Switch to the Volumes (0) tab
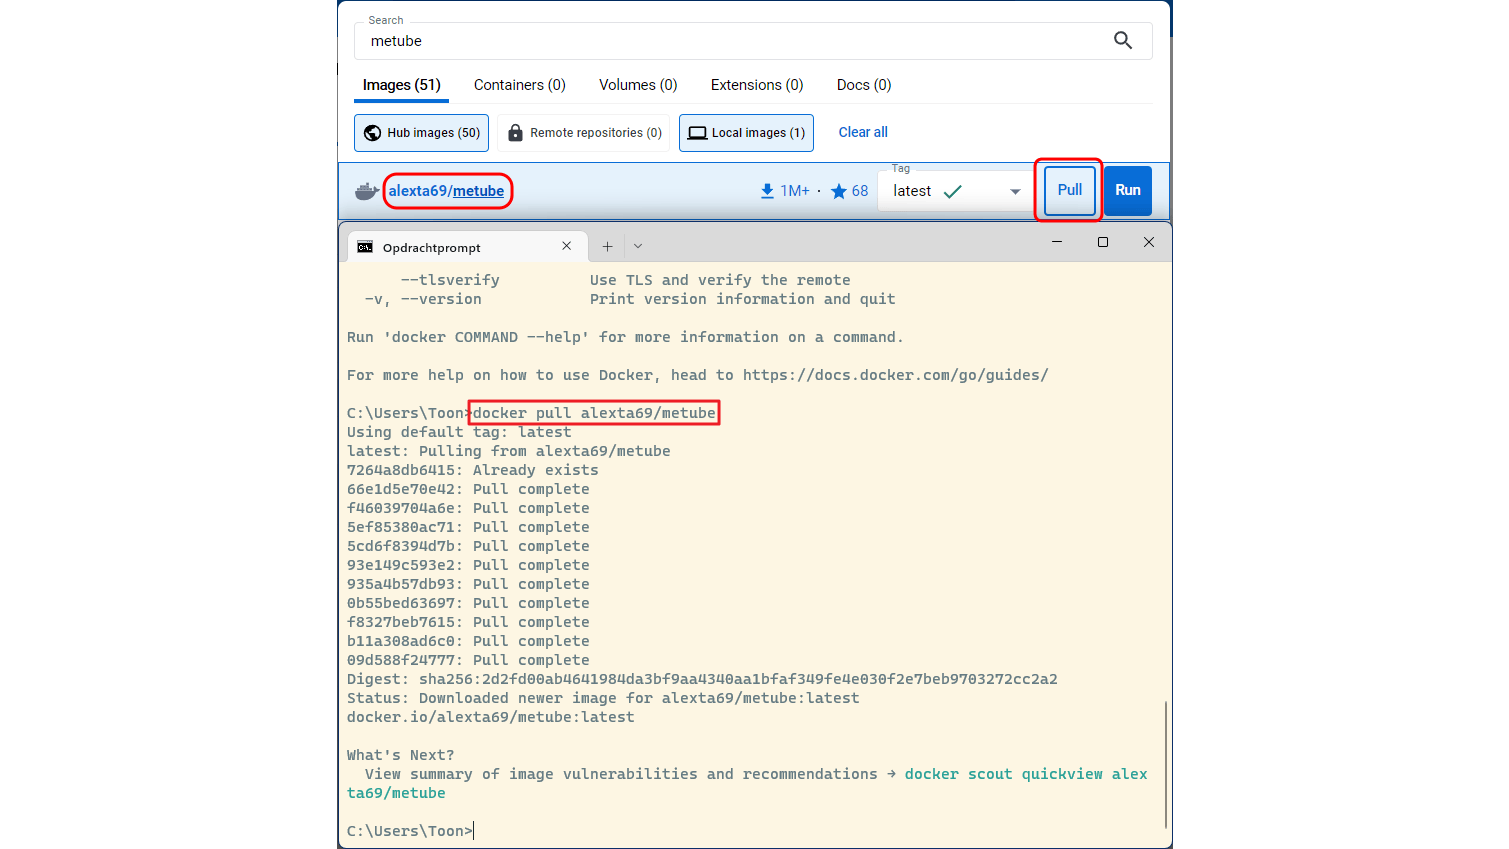This screenshot has width=1509, height=849. [x=638, y=85]
